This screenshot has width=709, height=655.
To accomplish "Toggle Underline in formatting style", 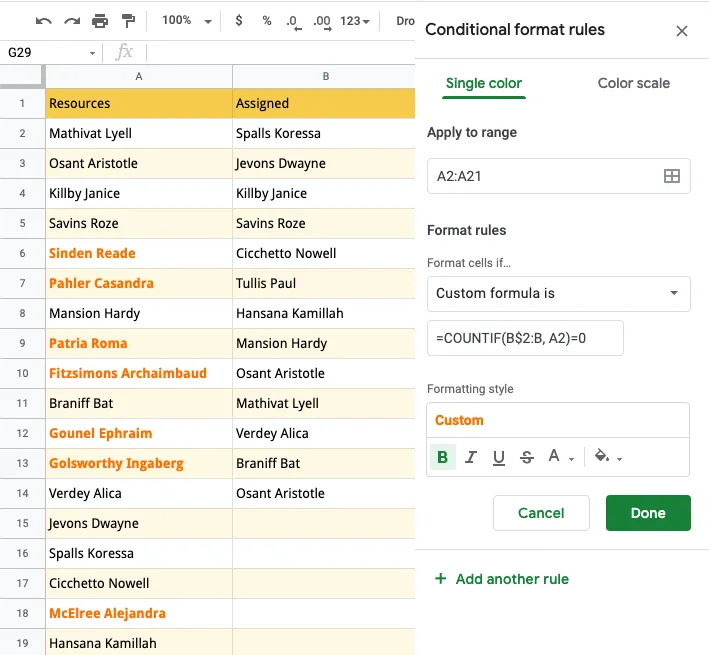I will point(499,457).
